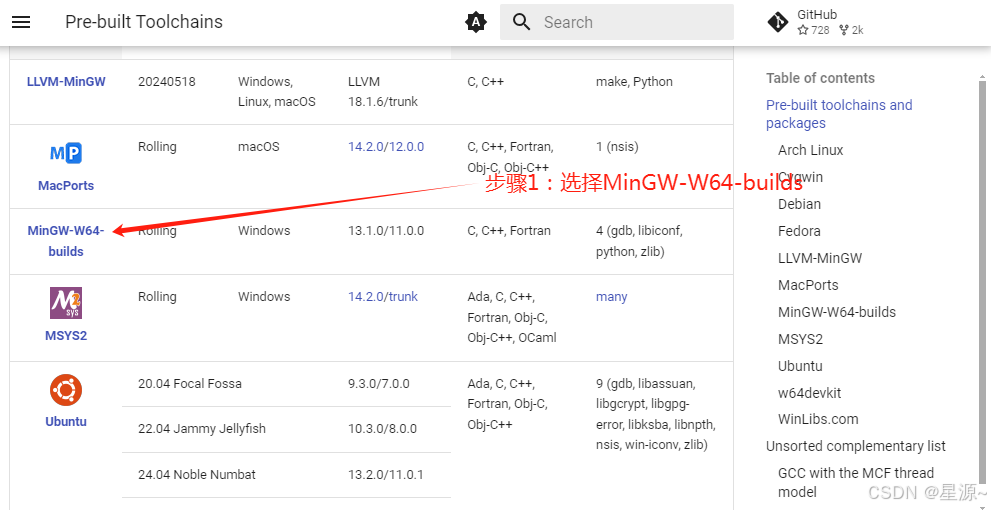The width and height of the screenshot is (991, 510).
Task: Click the '20240518' version cell
Action: [x=167, y=82]
